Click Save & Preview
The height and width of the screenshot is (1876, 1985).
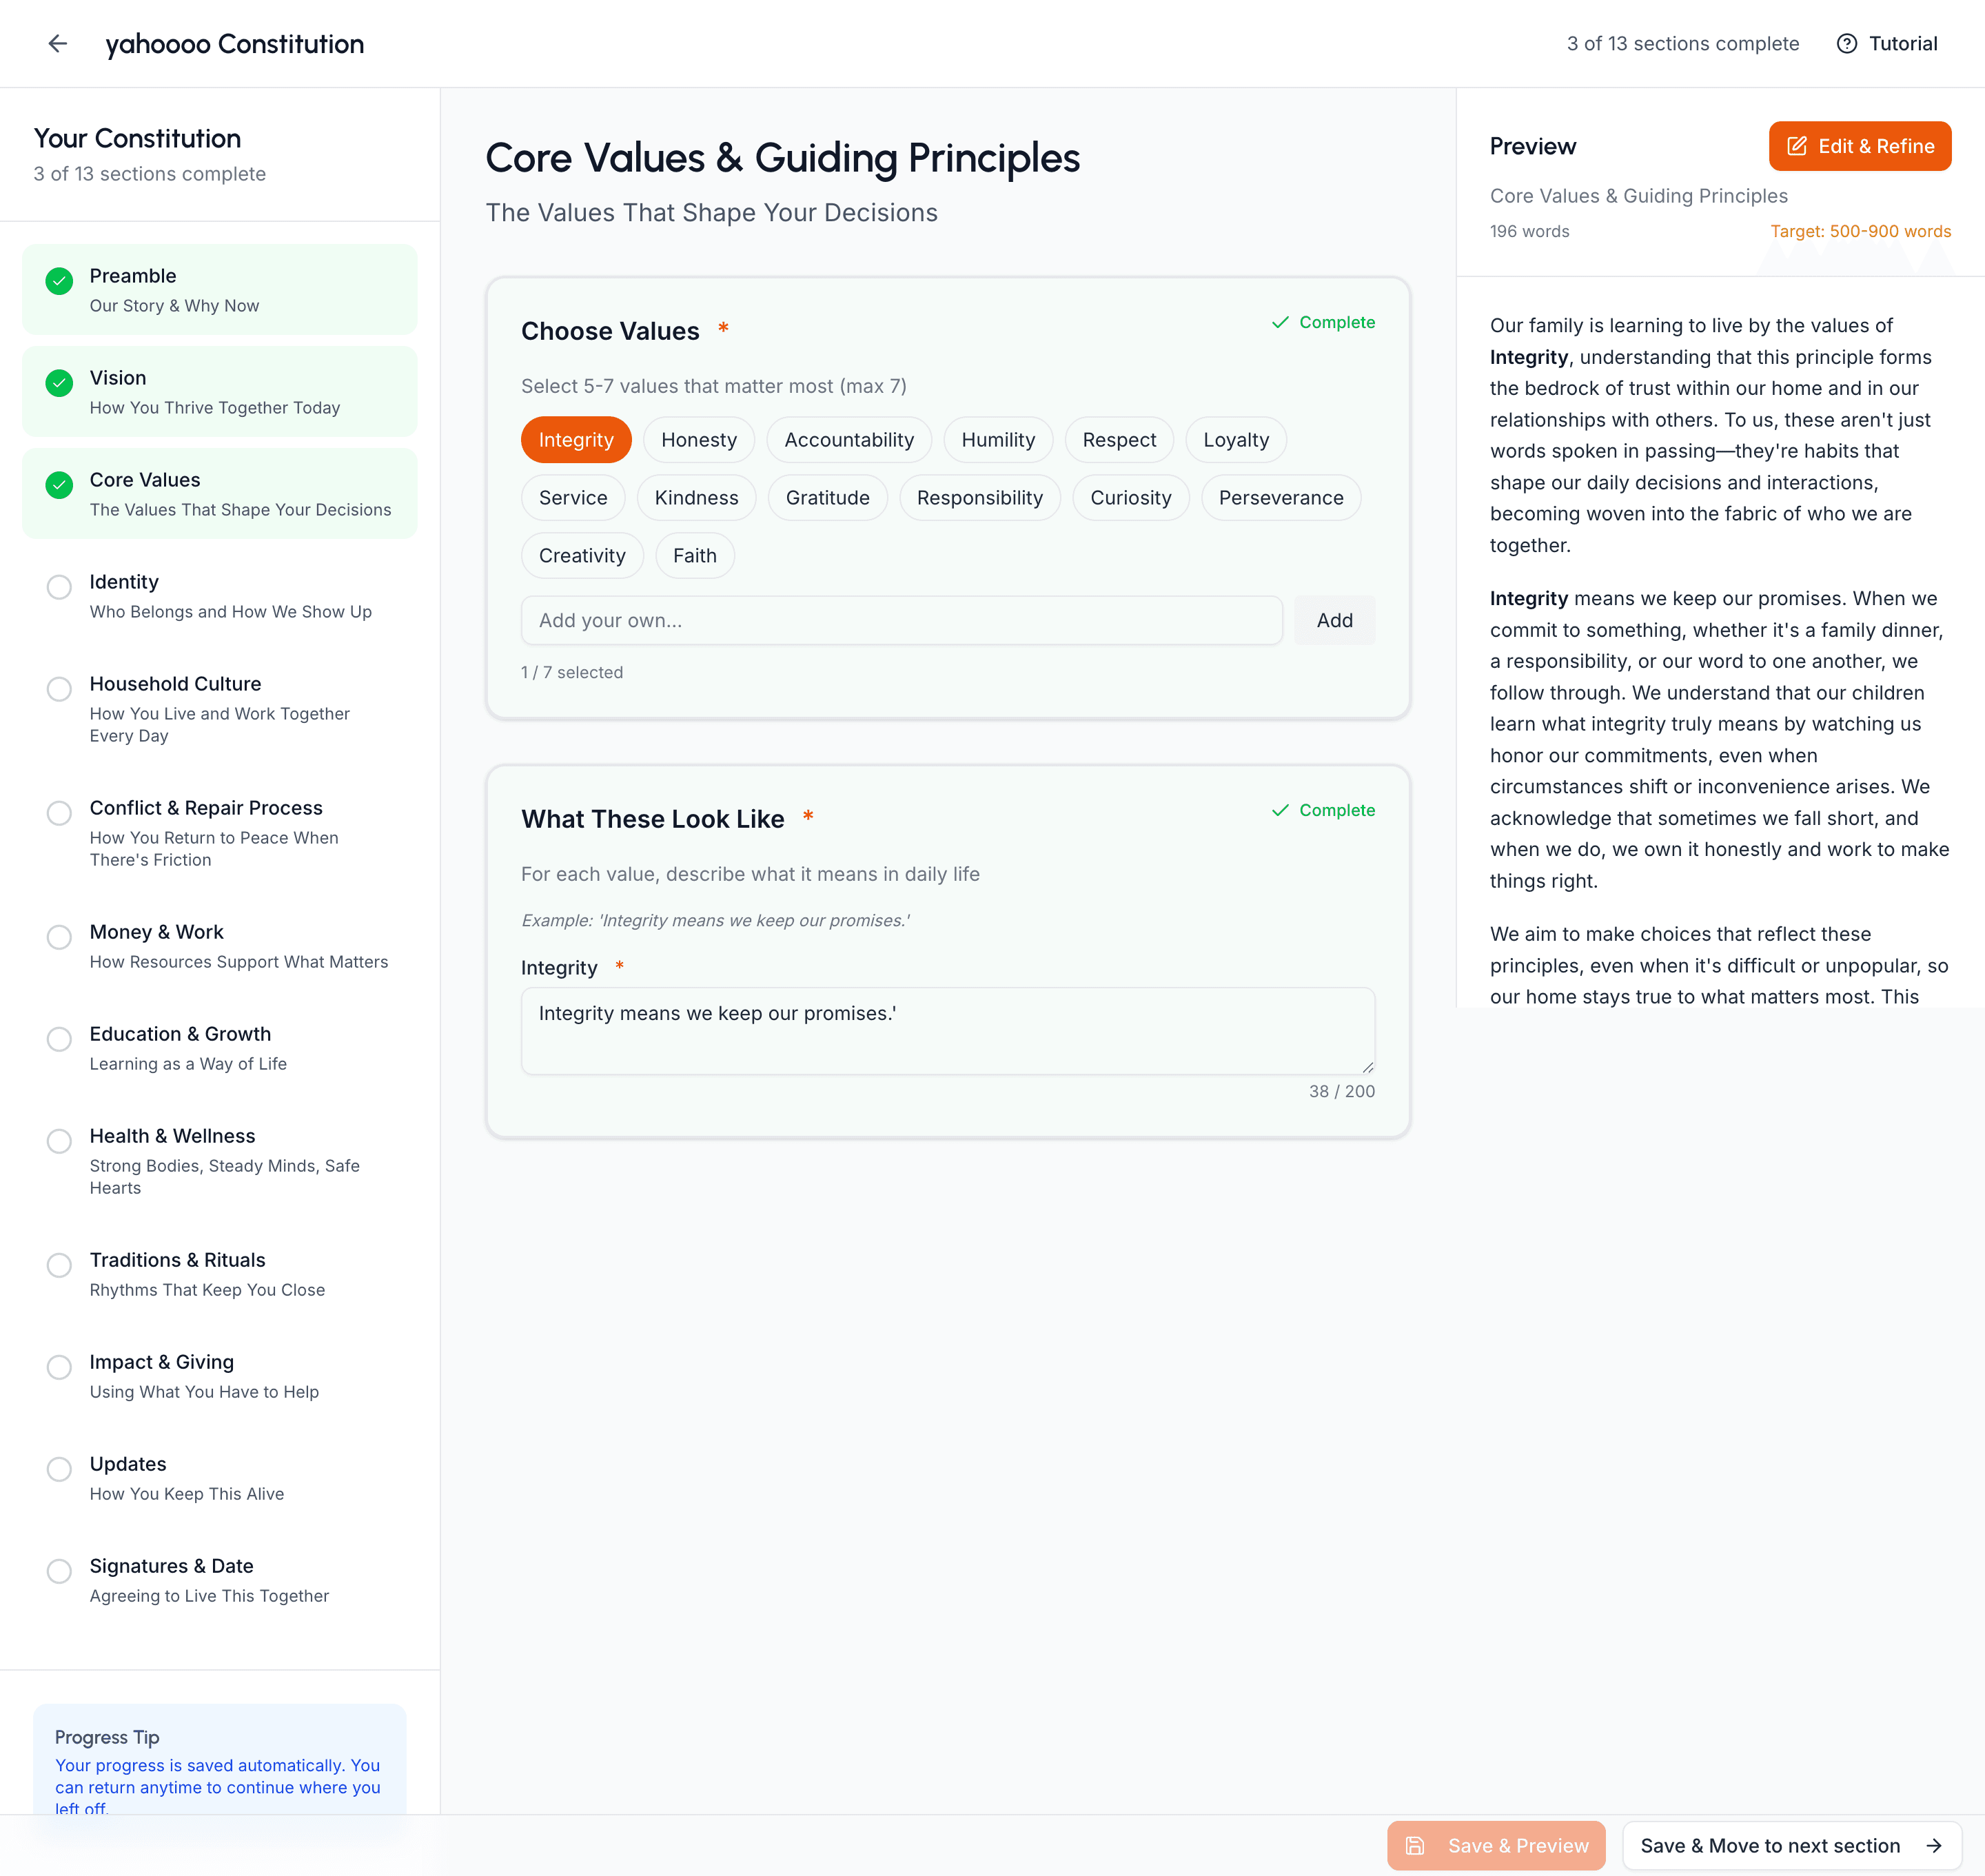[1496, 1845]
